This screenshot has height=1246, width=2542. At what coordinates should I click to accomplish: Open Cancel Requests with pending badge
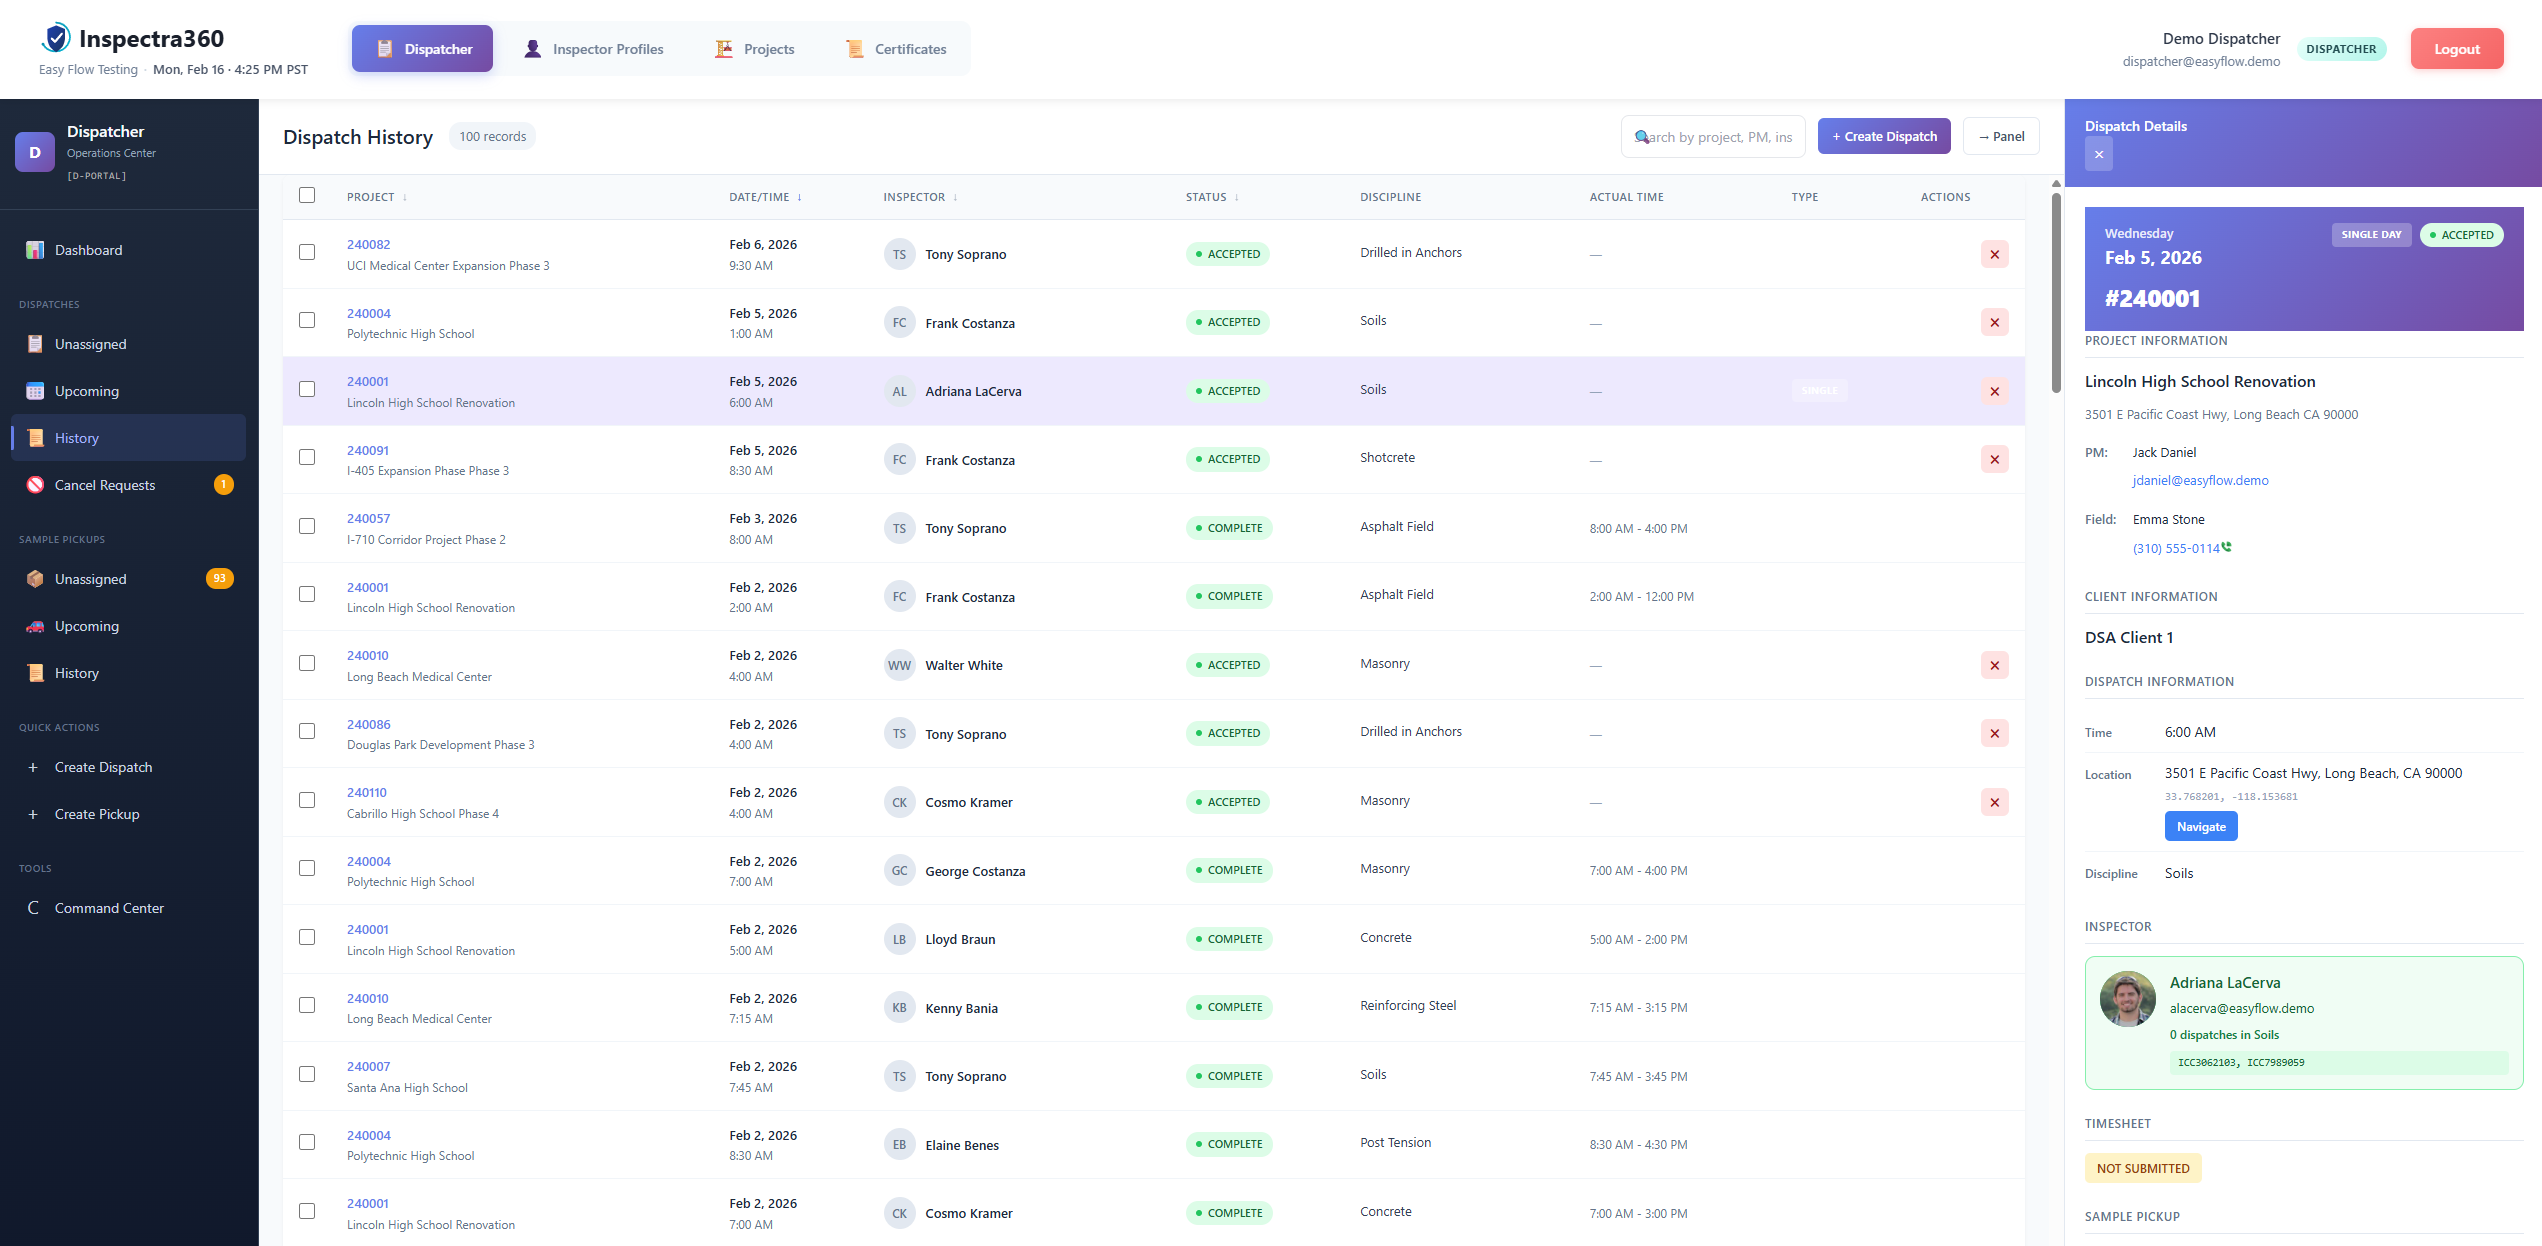click(104, 484)
